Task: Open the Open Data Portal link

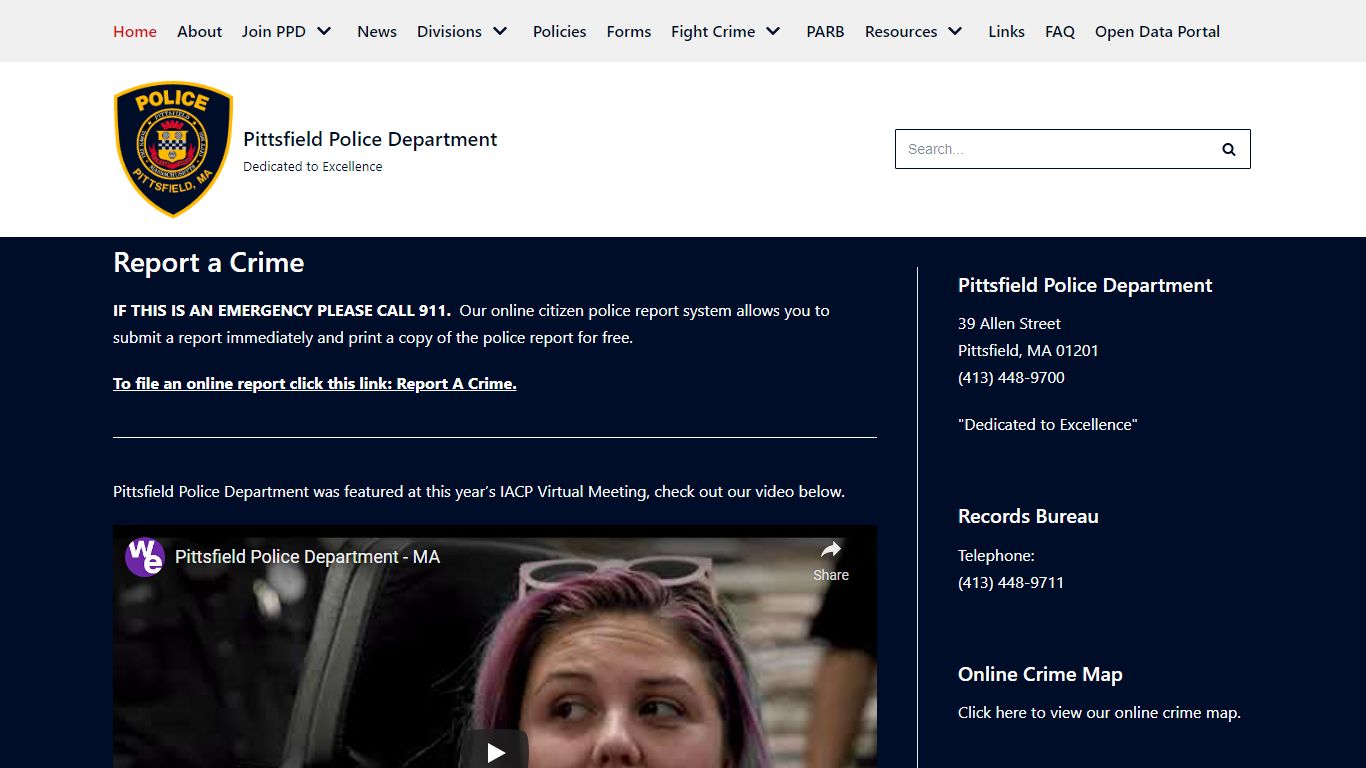Action: pos(1158,31)
